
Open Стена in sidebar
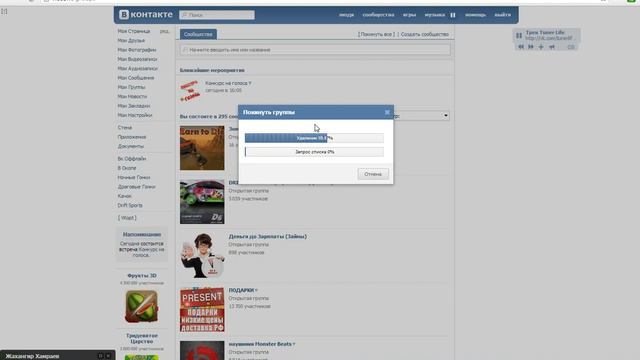[125, 128]
